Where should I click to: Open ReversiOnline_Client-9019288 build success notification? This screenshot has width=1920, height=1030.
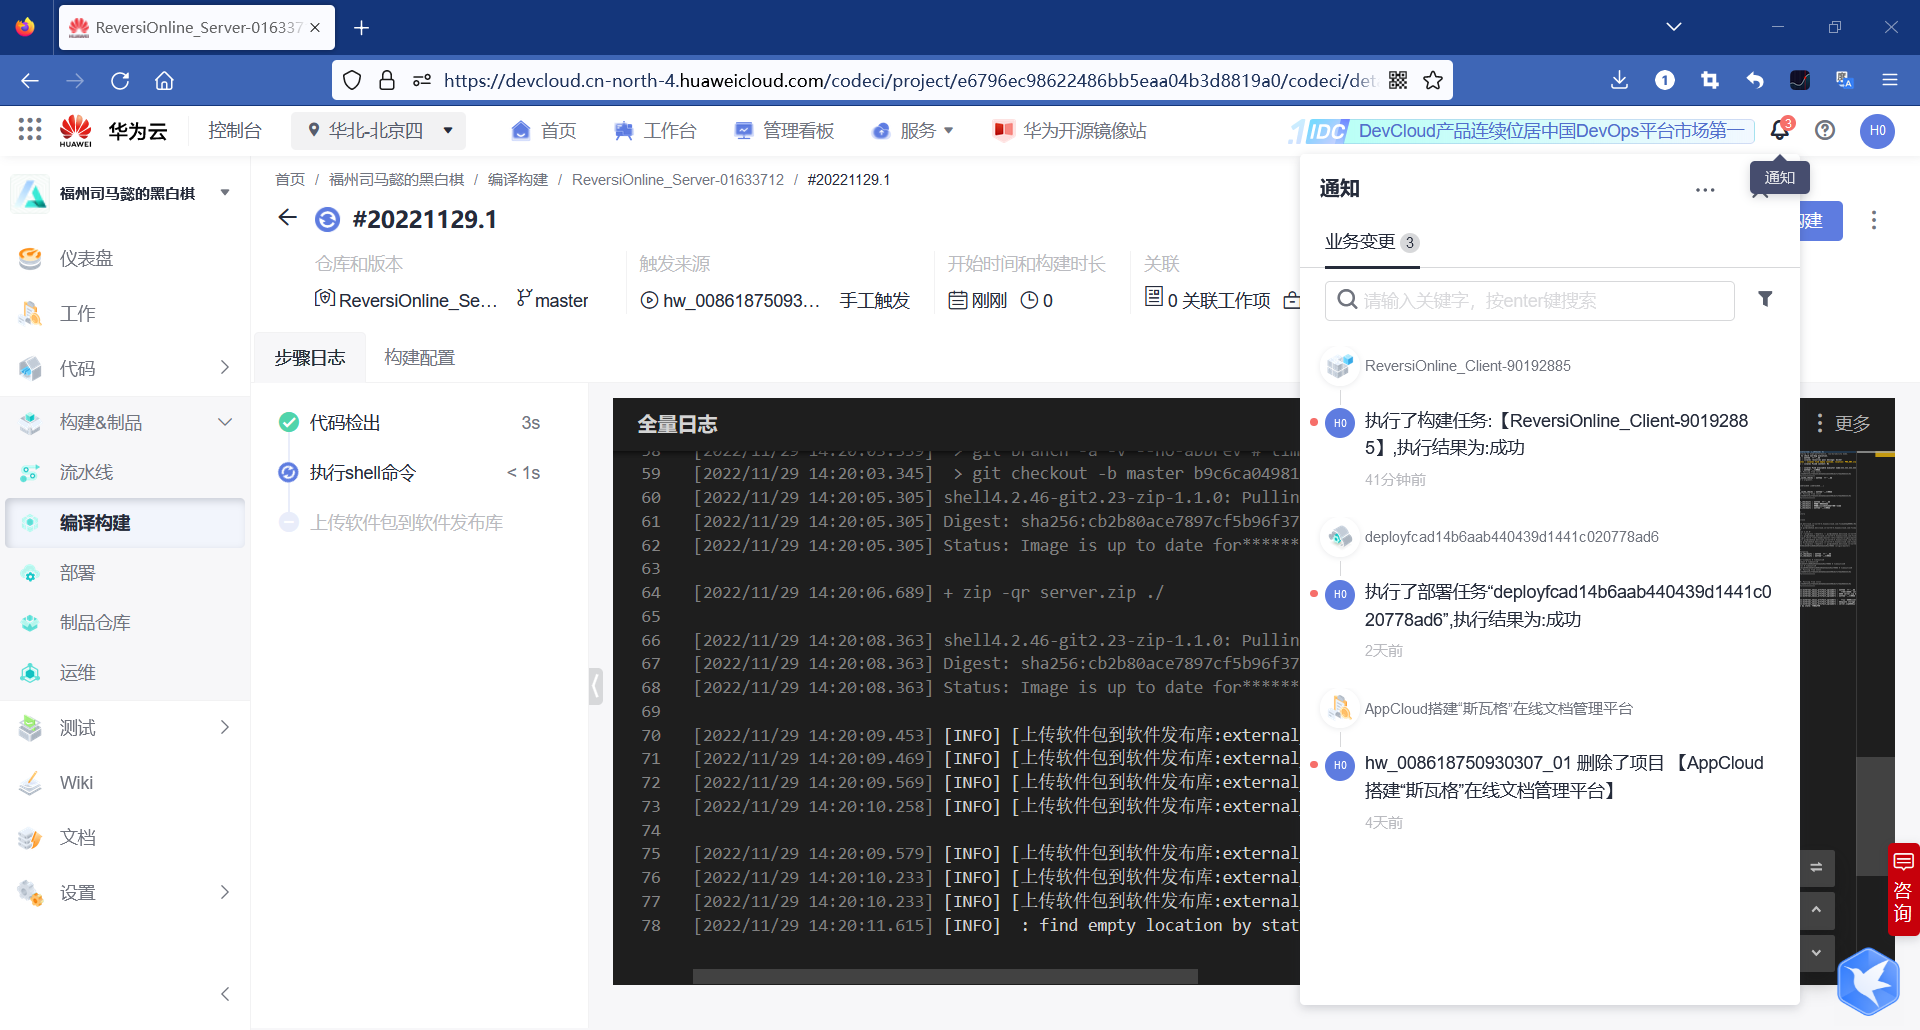(1556, 434)
